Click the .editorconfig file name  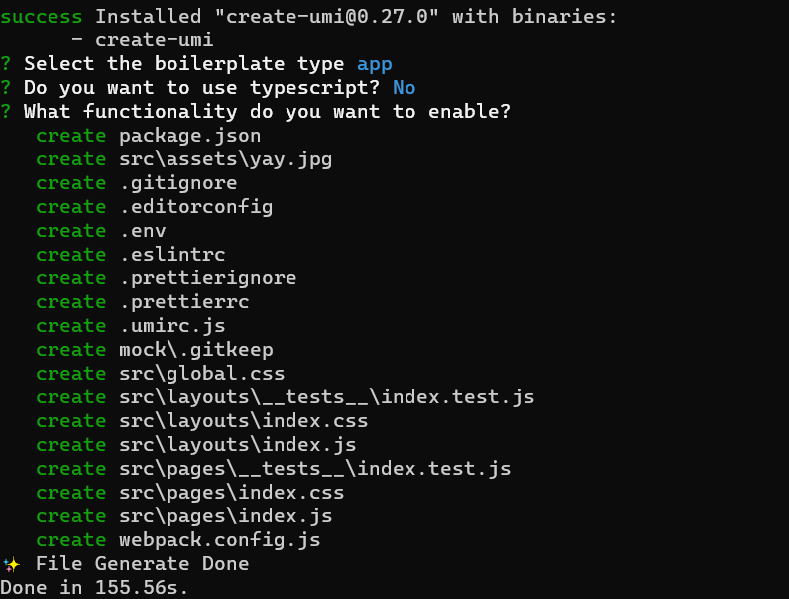tap(197, 207)
